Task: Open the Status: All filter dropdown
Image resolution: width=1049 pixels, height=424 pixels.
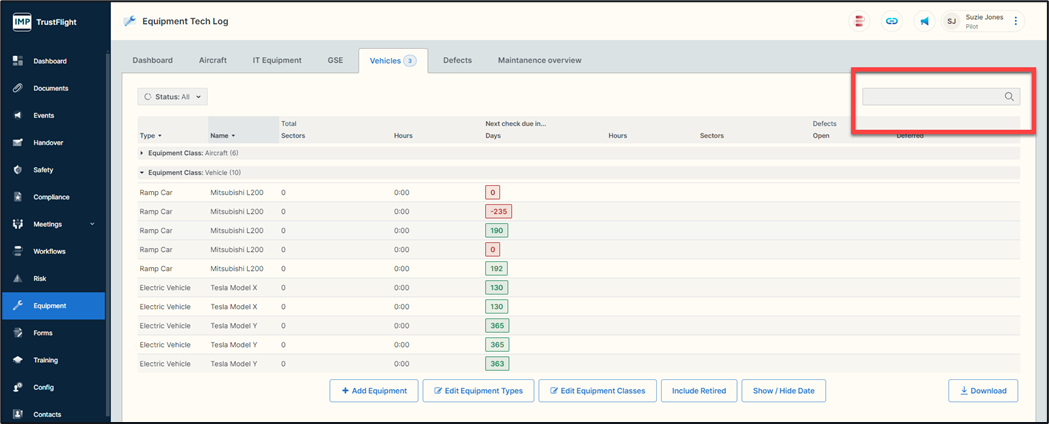Action: click(172, 97)
